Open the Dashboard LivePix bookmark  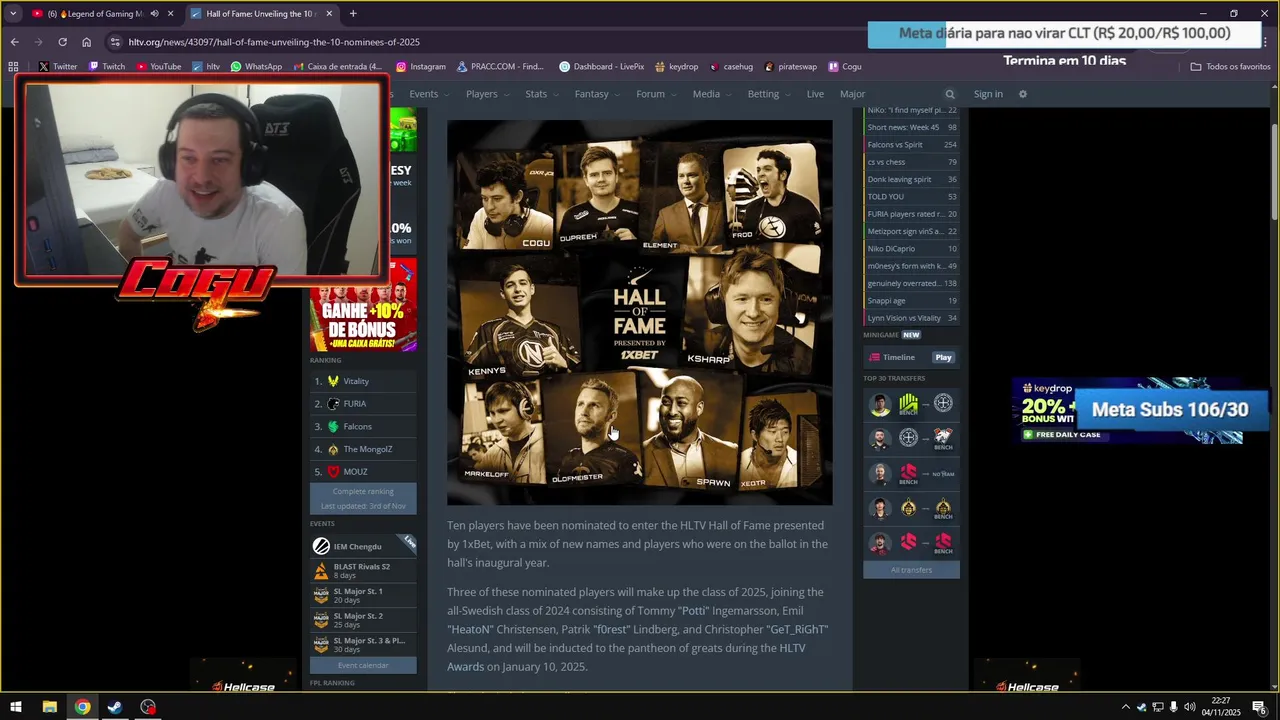[x=602, y=67]
